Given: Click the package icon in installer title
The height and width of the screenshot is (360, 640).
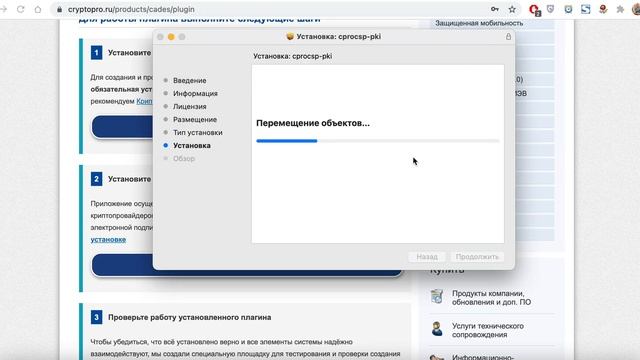Looking at the screenshot, I should [x=290, y=36].
